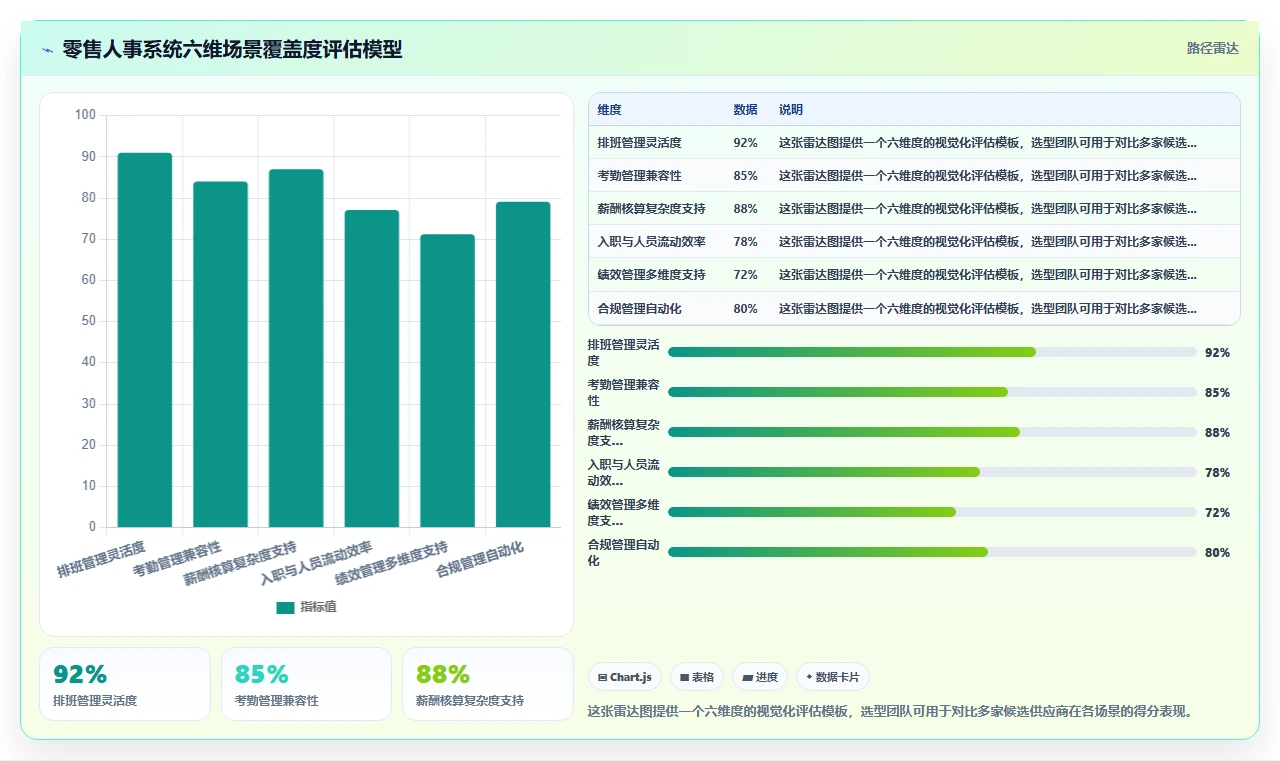The image size is (1280, 761).
Task: Select the 合规管理自动化 table row name
Action: pyautogui.click(x=639, y=309)
